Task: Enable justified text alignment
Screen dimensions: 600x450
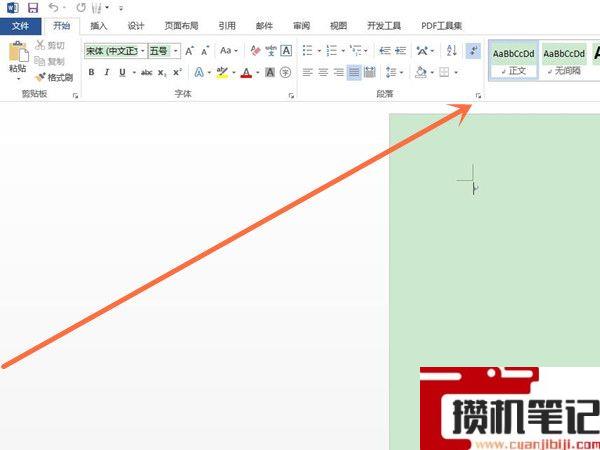Action: (354, 72)
